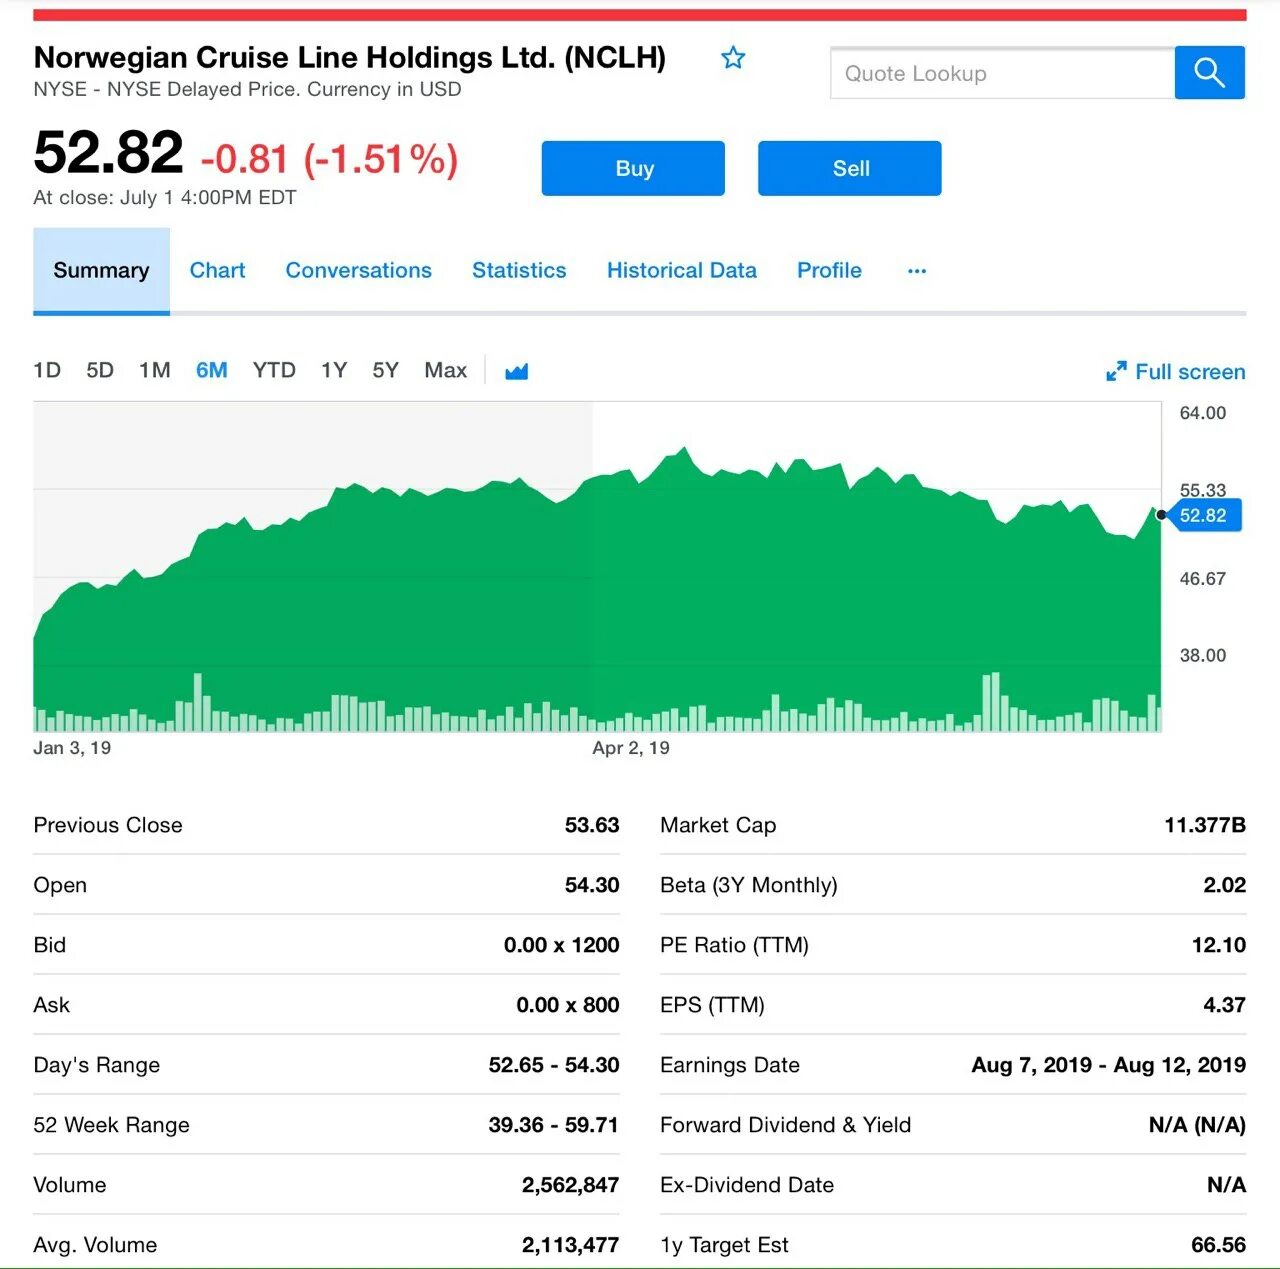Click the Market Cap value 11.377B

[1205, 825]
